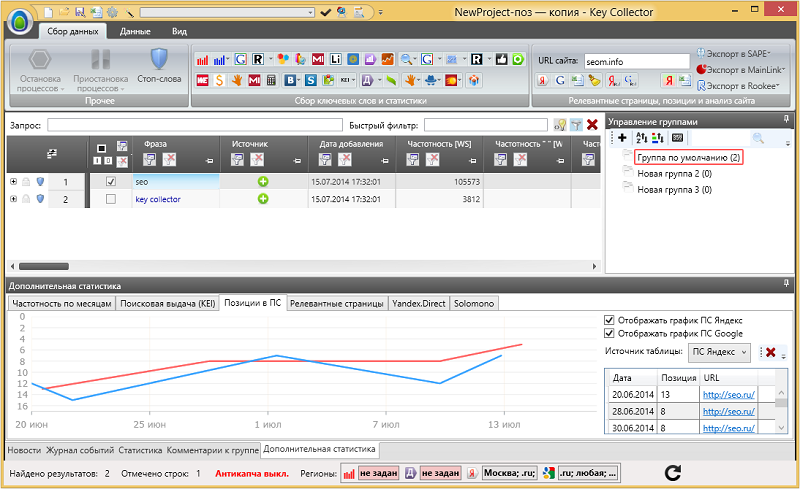Open the Релевантные страницы tab
This screenshot has height=489, width=800.
tap(337, 303)
